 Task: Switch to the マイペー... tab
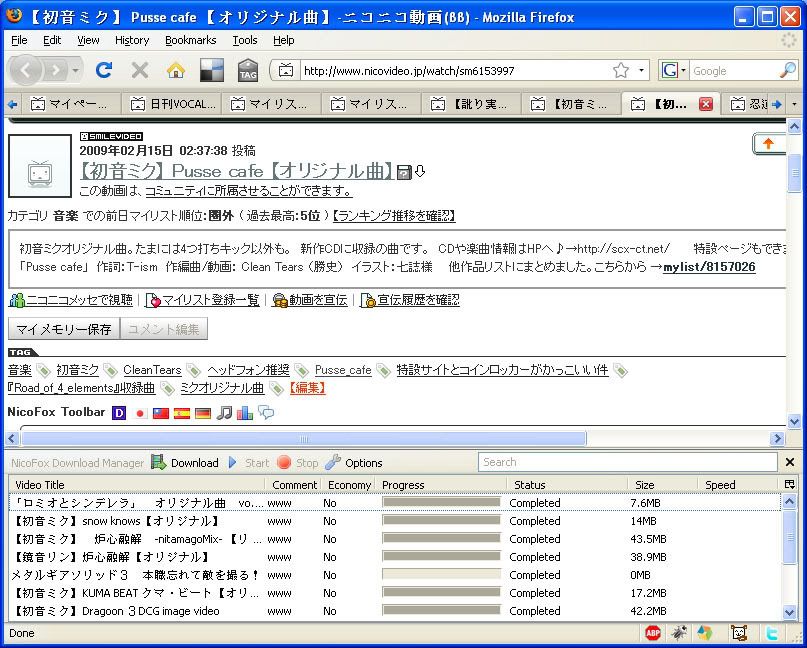(69, 104)
